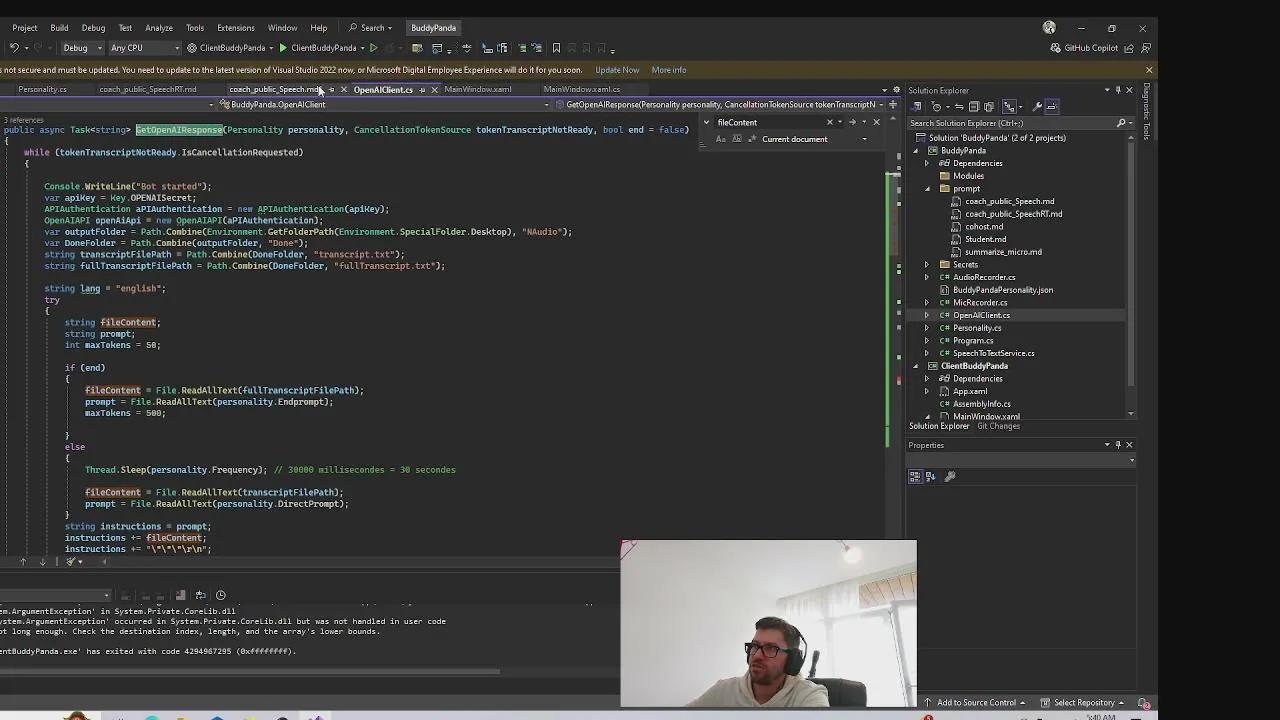Click the fileContent find input field
Screen dimensions: 1280x720
(768, 123)
